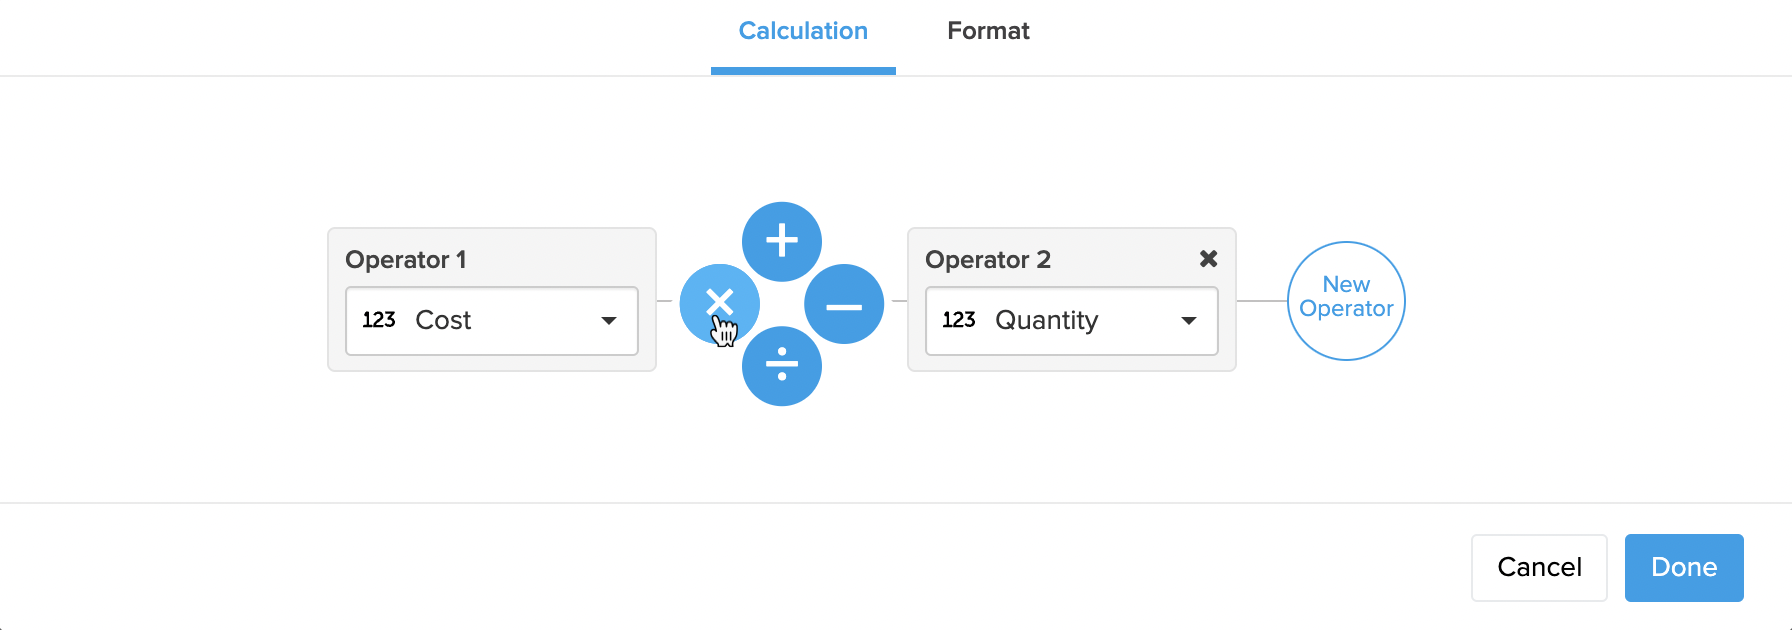Image resolution: width=1792 pixels, height=630 pixels.
Task: Click the 123 number icon beside Cost
Action: 379,320
